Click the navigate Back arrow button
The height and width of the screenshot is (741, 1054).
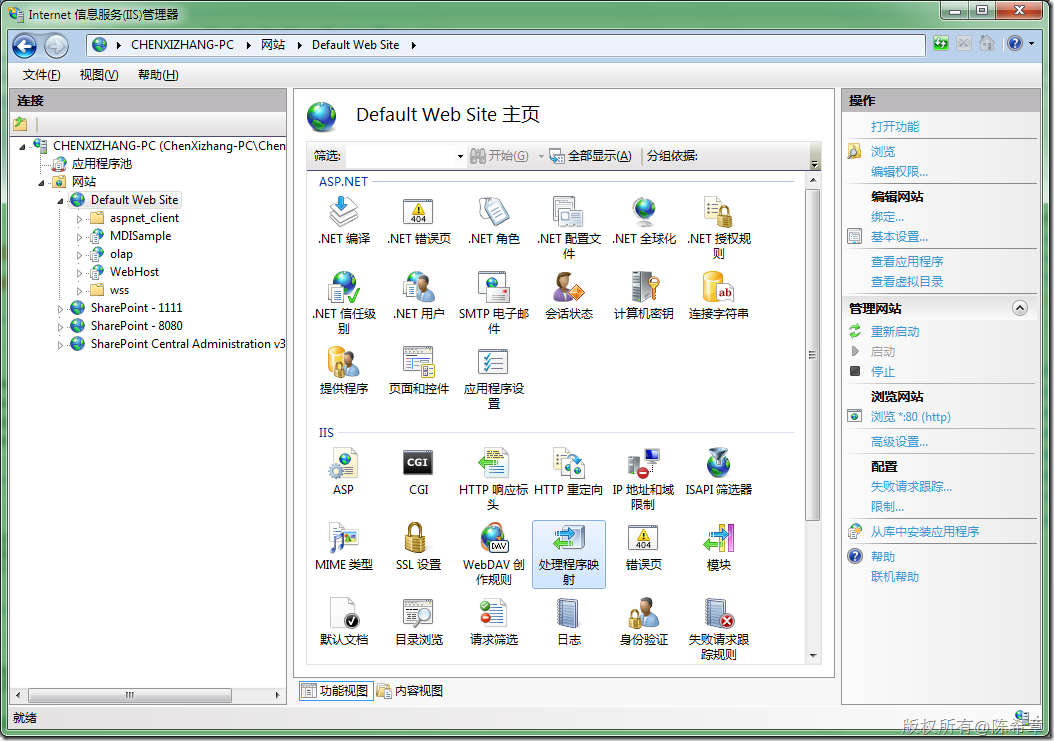pos(25,46)
